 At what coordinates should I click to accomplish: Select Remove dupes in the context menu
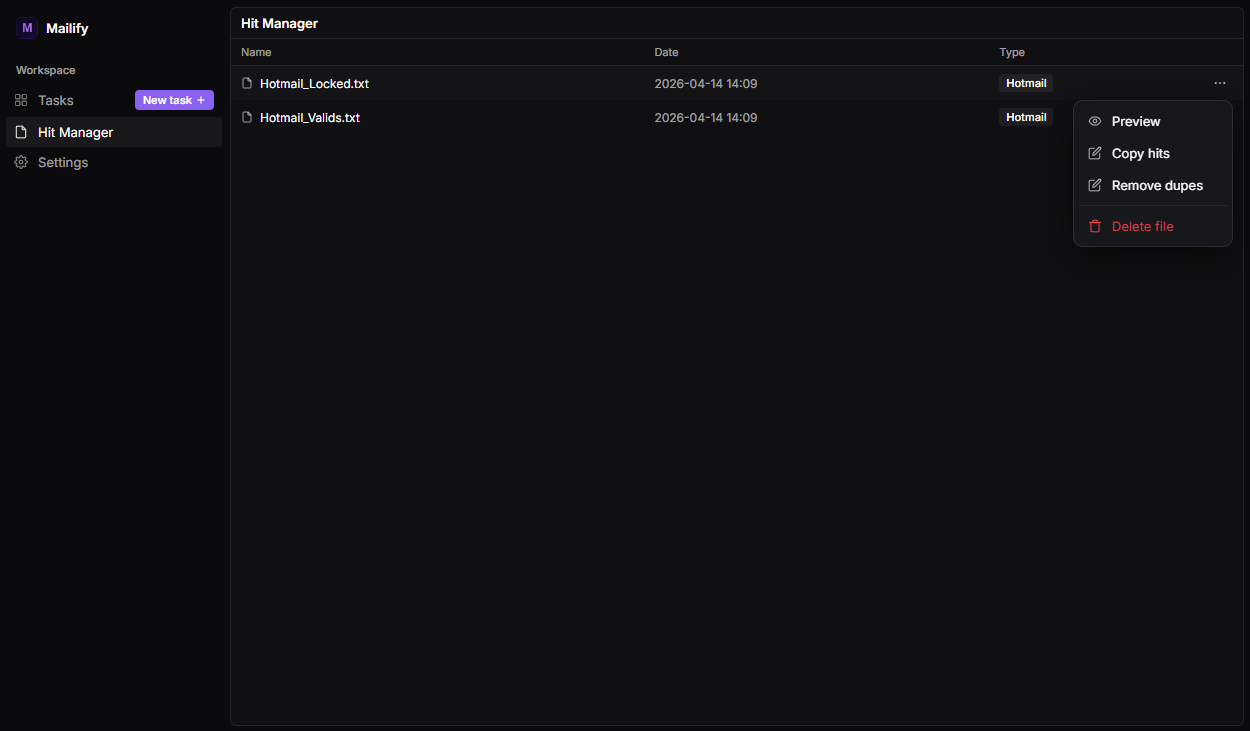[1157, 185]
